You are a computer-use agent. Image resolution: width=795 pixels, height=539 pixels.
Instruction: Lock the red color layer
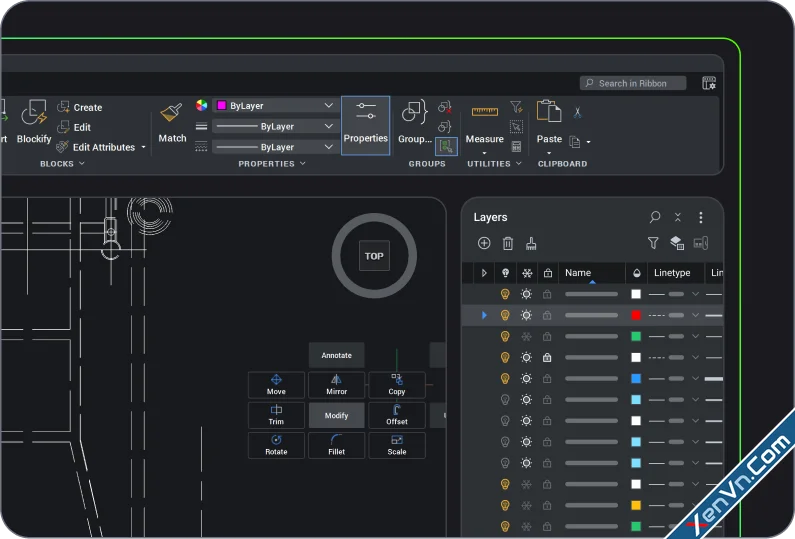pyautogui.click(x=547, y=315)
